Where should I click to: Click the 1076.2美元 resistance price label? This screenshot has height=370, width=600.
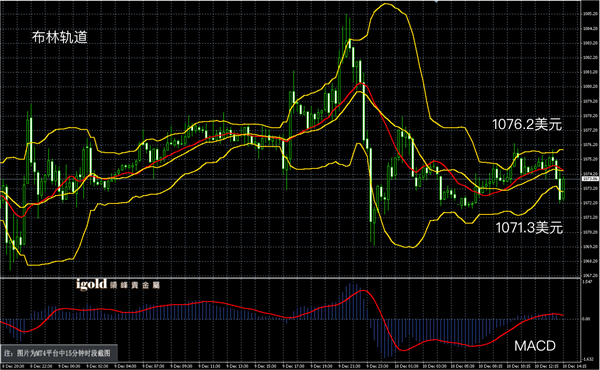tap(527, 124)
